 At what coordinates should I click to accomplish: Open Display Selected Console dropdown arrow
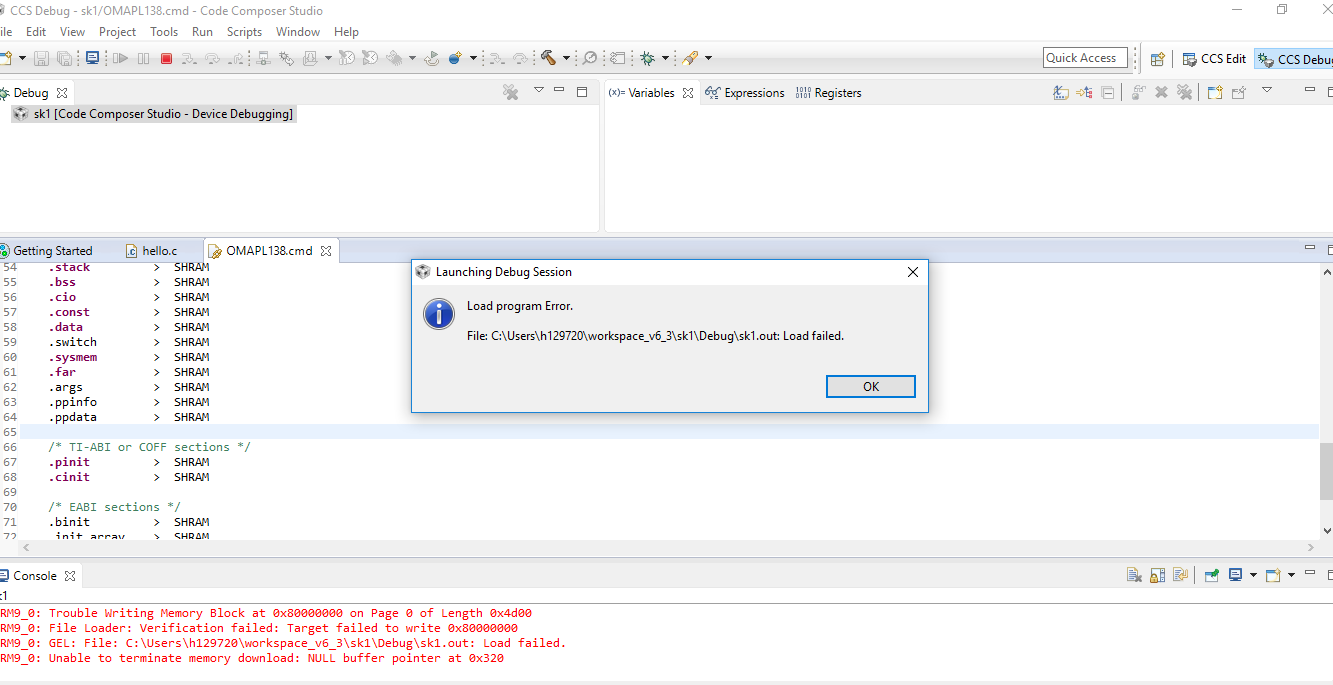(1253, 575)
